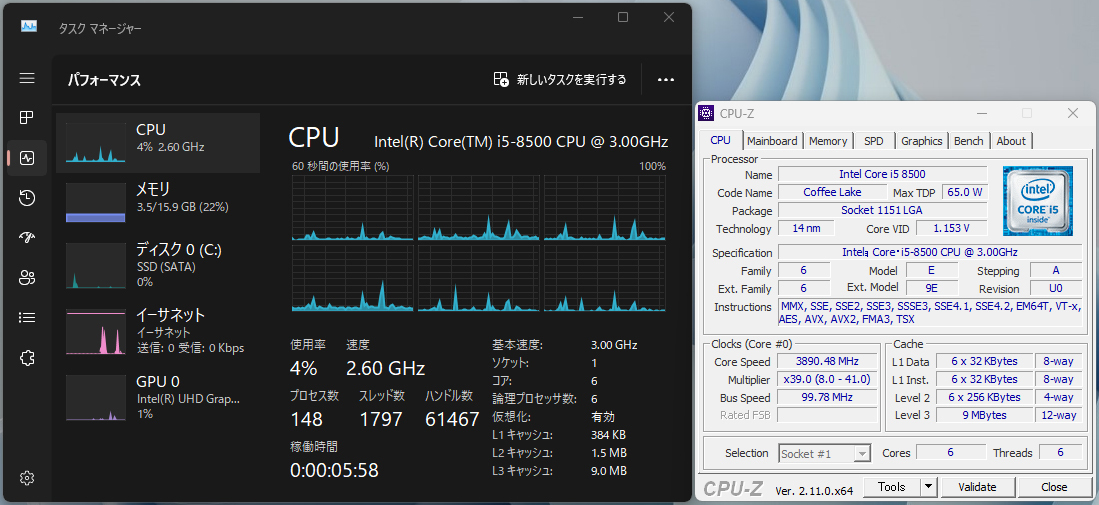The image size is (1099, 505).
Task: Switch to the Memory tab in CPU-Z
Action: click(828, 141)
